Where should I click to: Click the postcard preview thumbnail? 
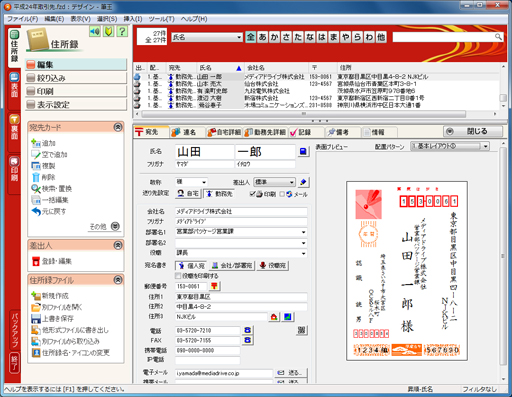pos(407,271)
